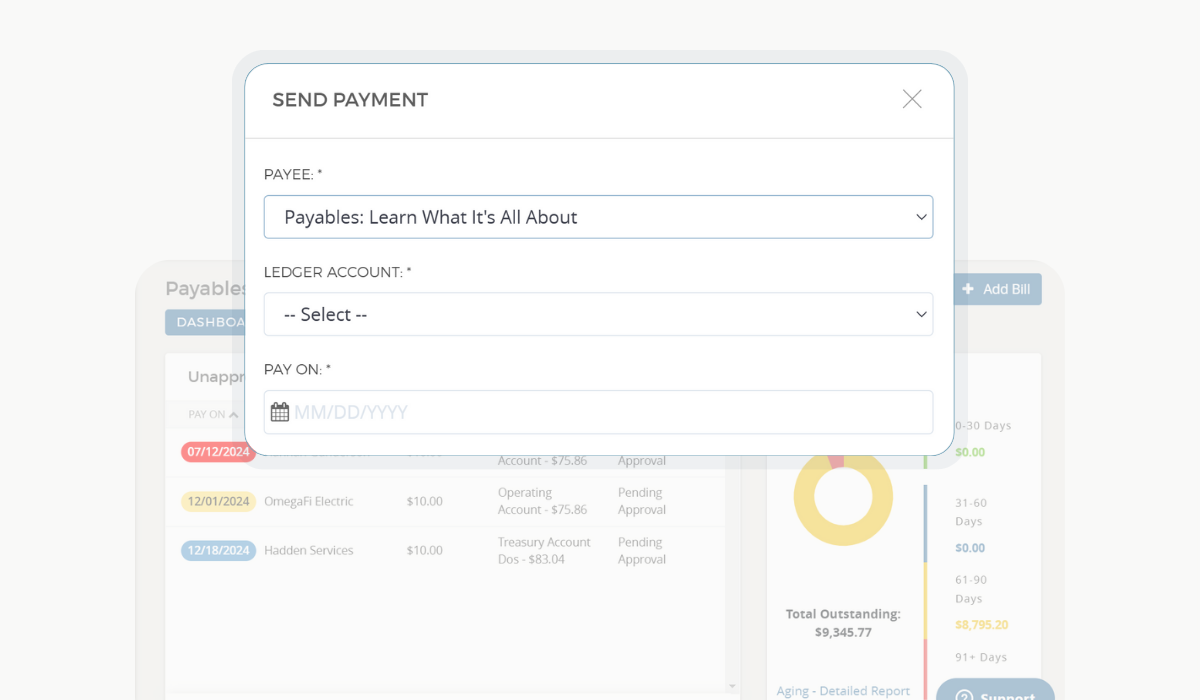1200x700 pixels.
Task: Click the yellow 61-90 Days chart segment
Action: coord(843,540)
